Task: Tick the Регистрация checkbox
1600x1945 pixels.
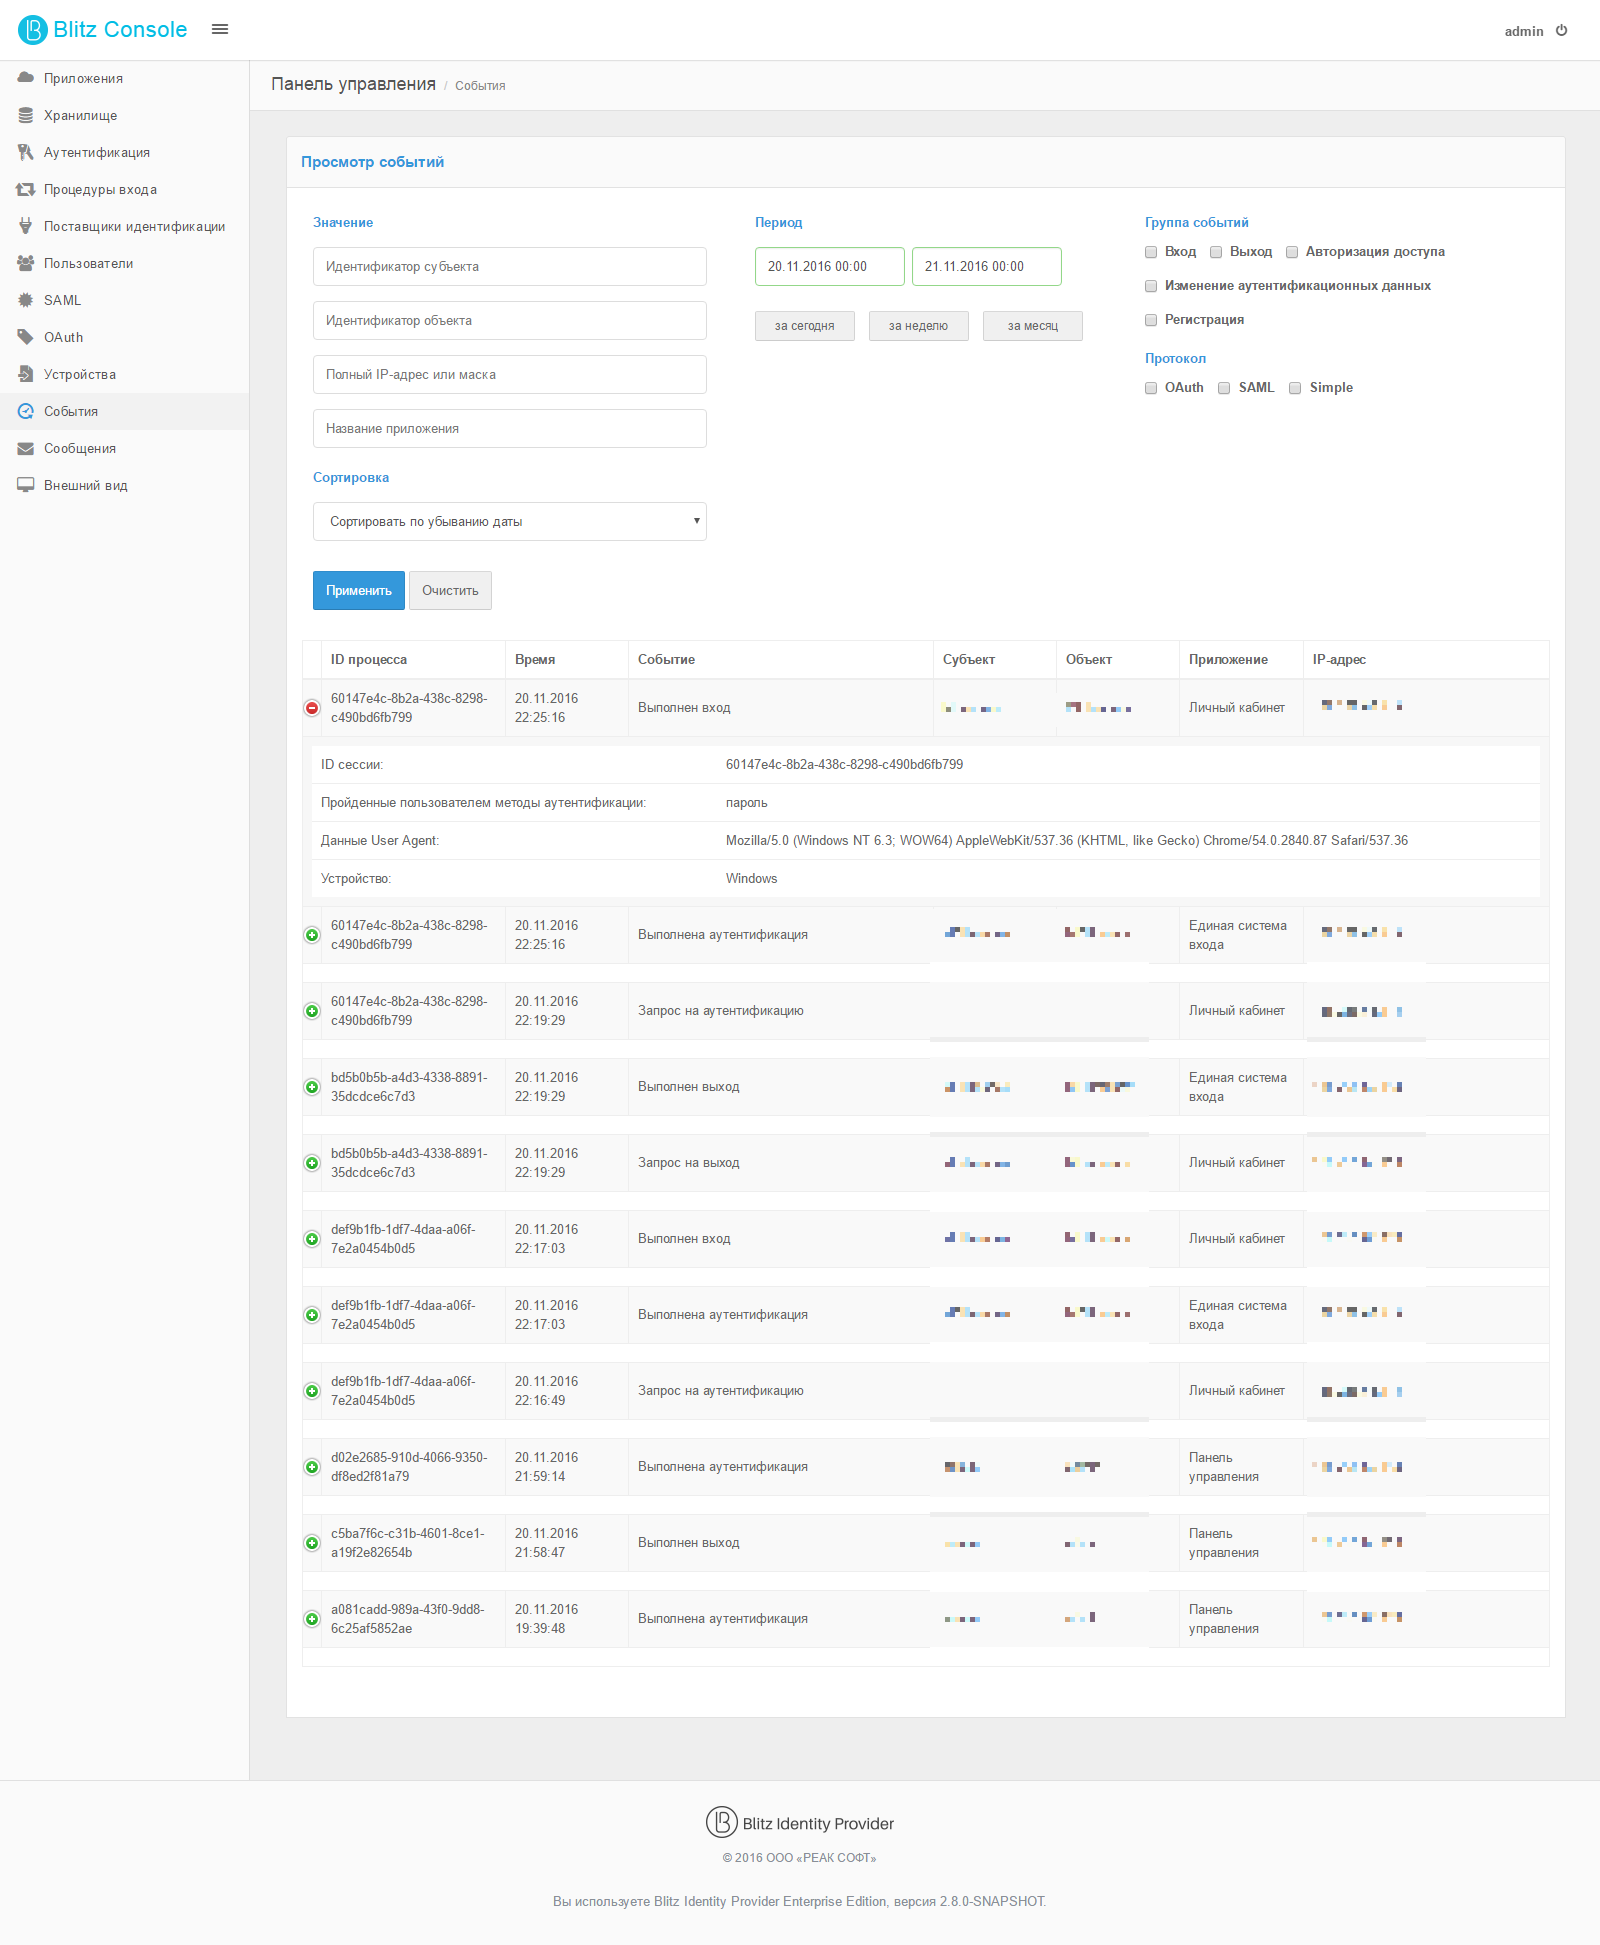Action: [1151, 320]
